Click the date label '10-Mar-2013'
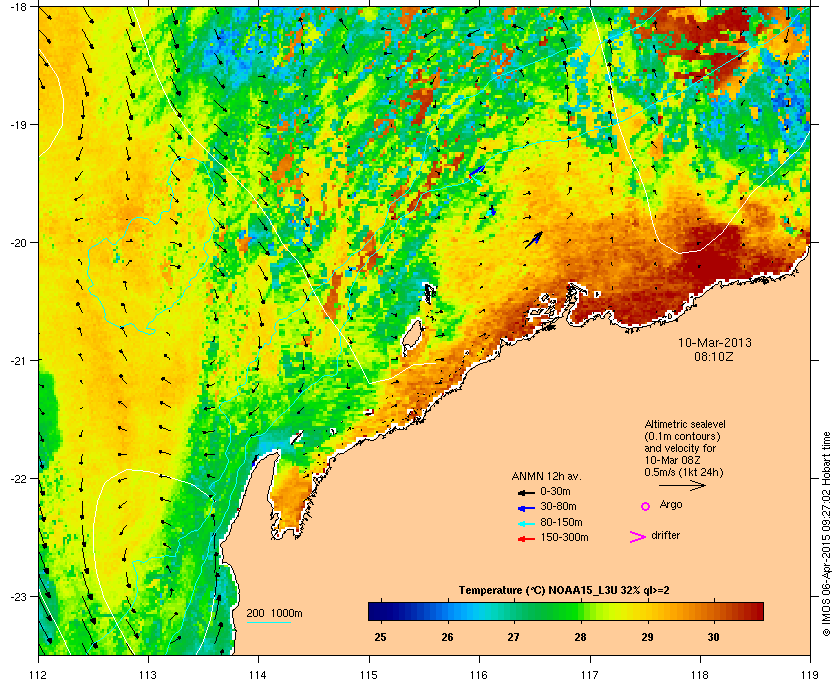The width and height of the screenshot is (840, 680). tap(715, 342)
